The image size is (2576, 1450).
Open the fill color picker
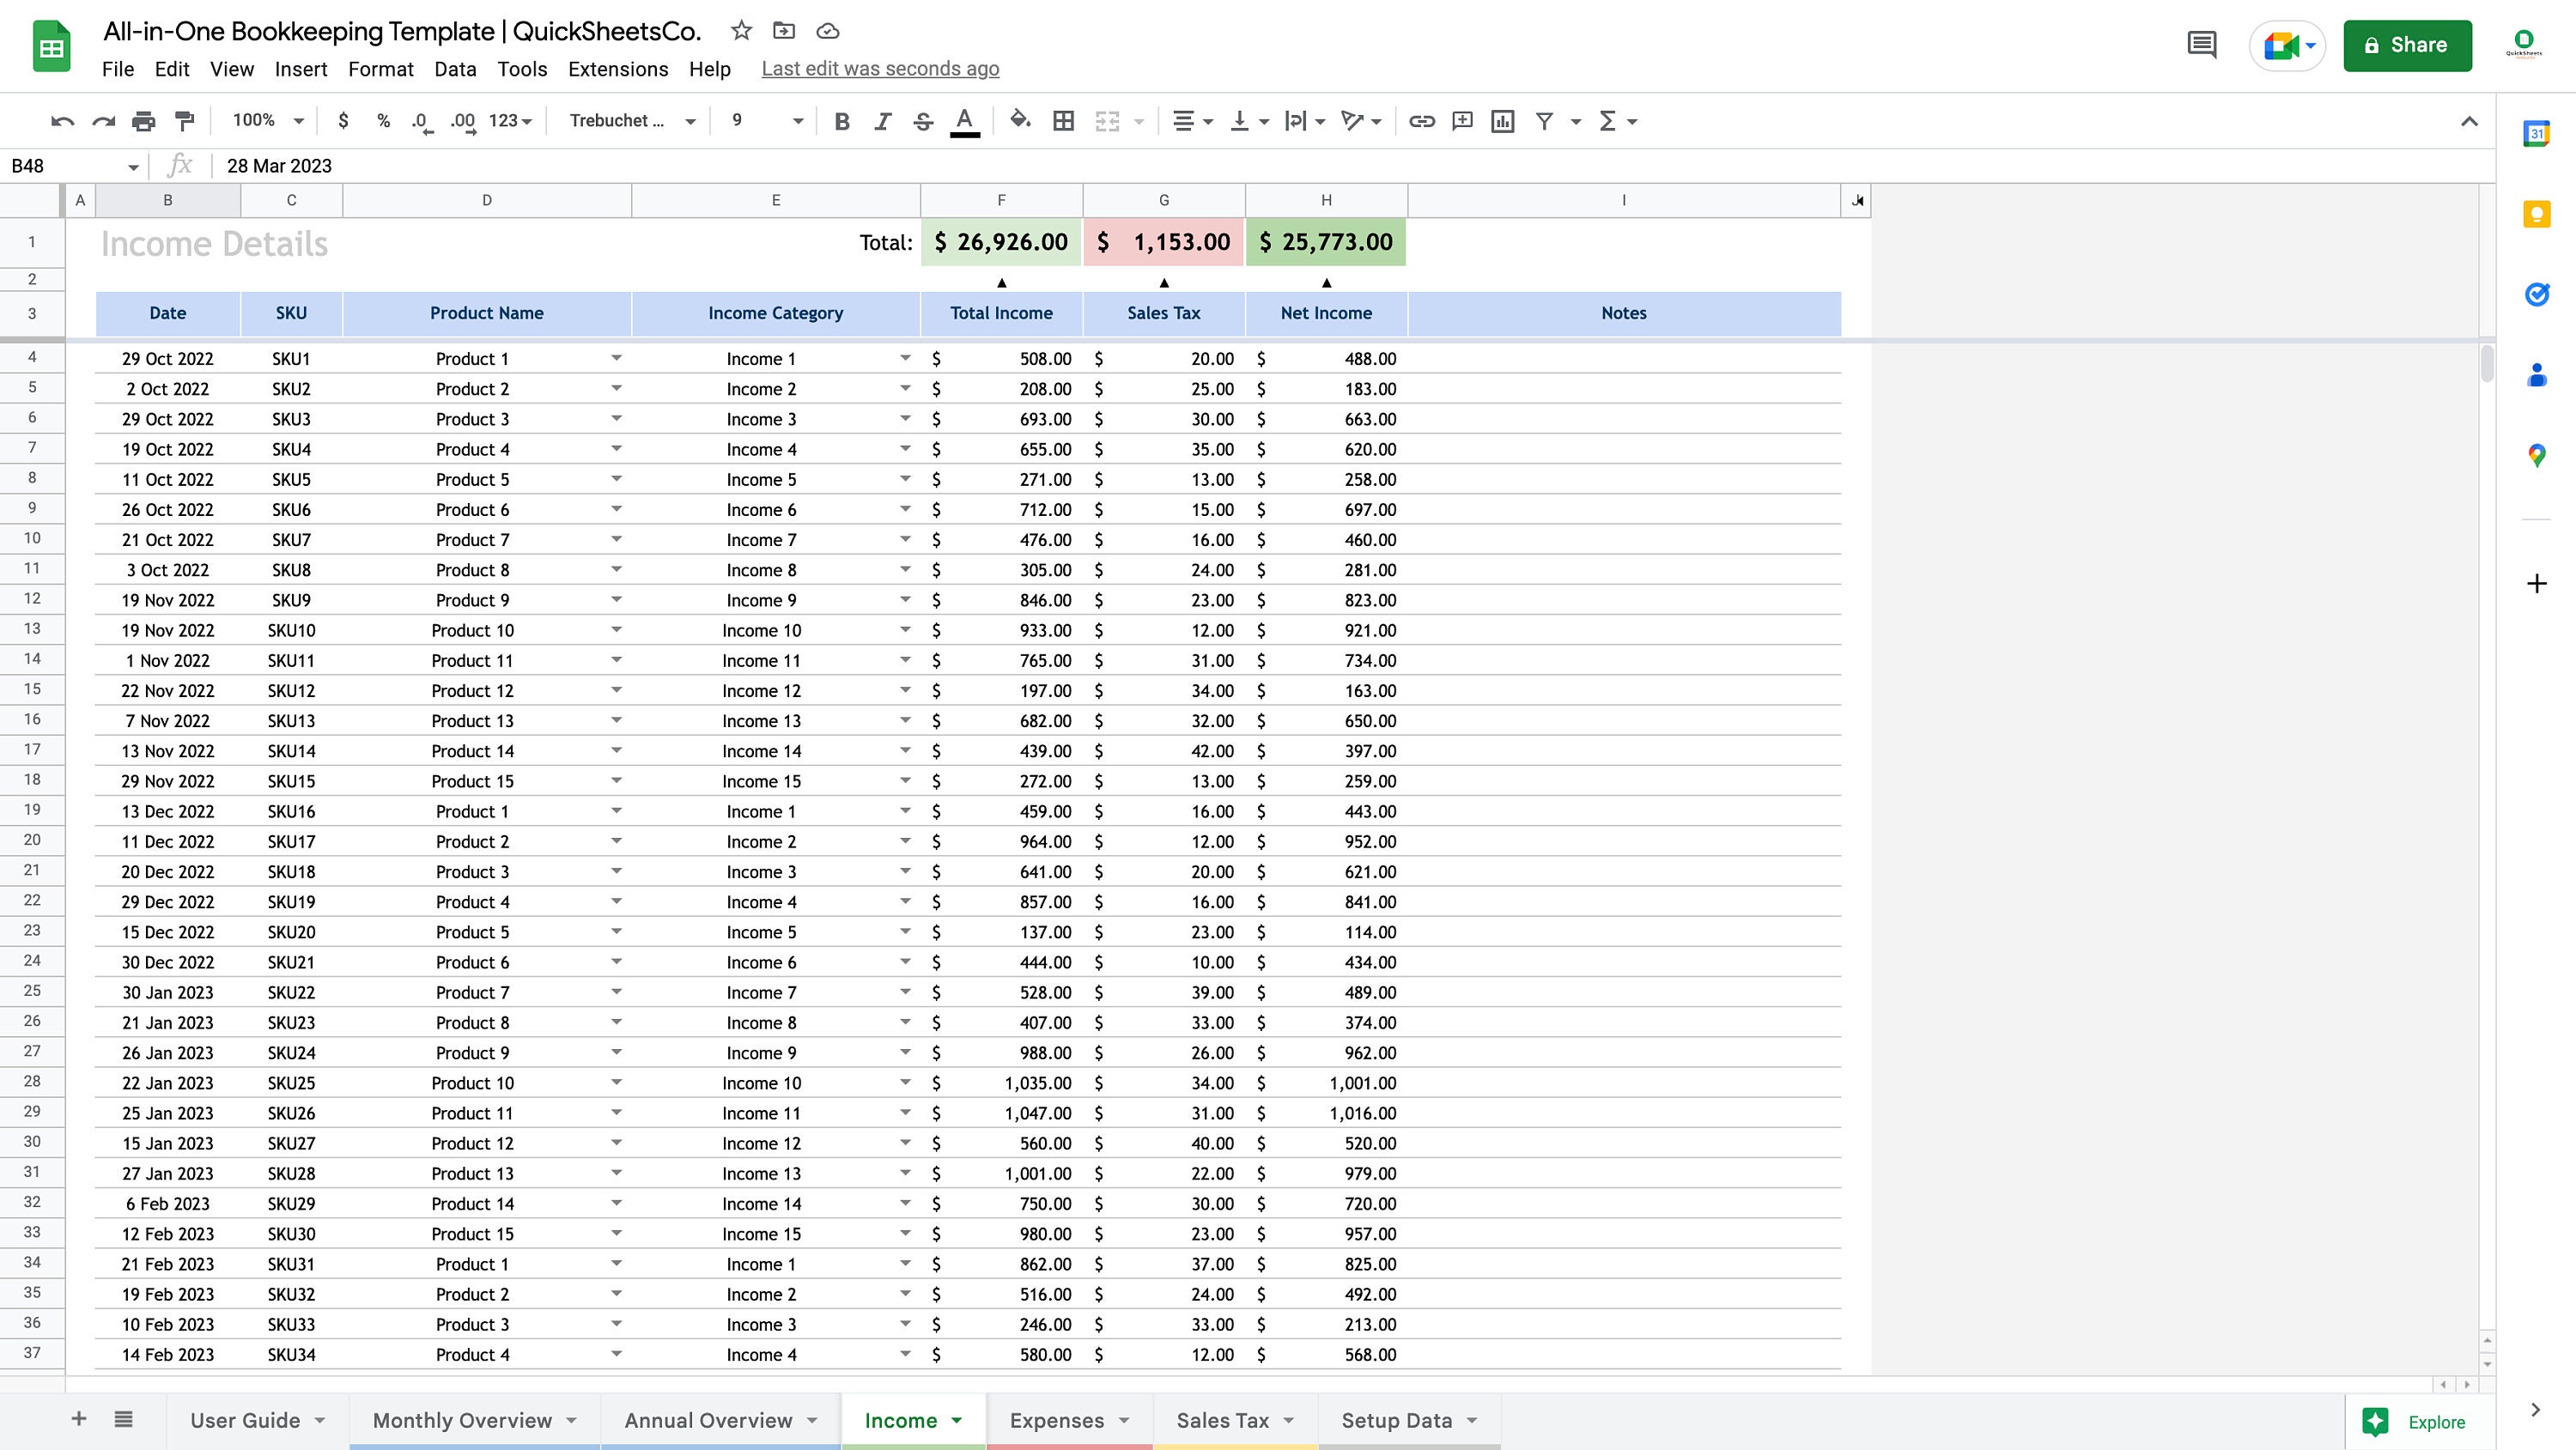click(x=1020, y=121)
